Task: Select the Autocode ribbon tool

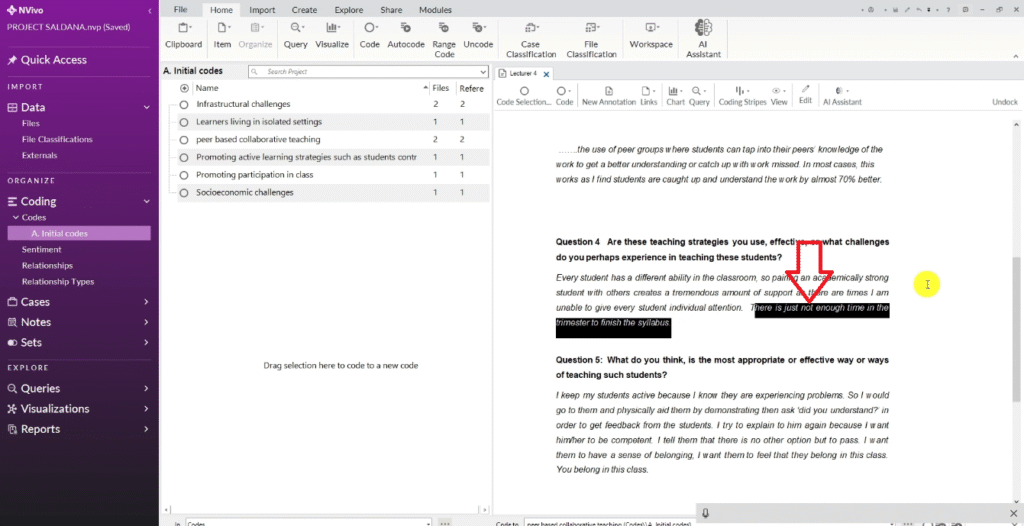Action: (x=406, y=29)
